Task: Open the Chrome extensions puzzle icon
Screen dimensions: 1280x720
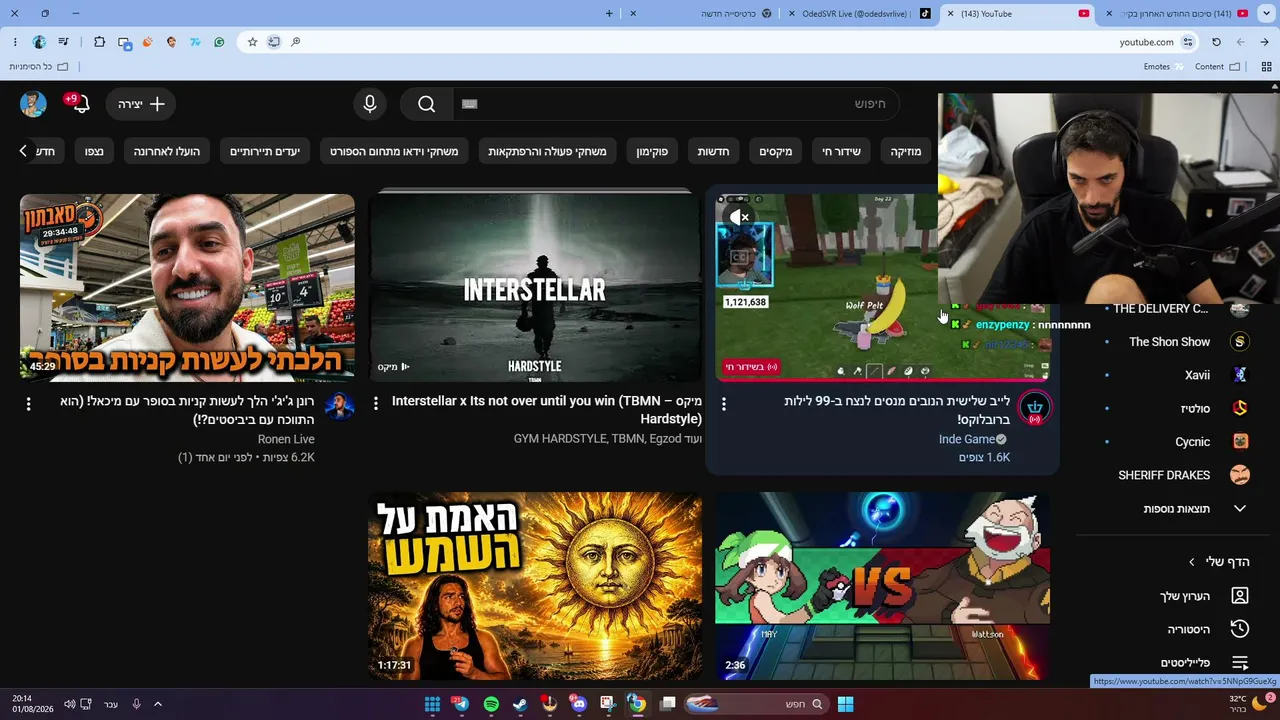Action: coord(99,42)
